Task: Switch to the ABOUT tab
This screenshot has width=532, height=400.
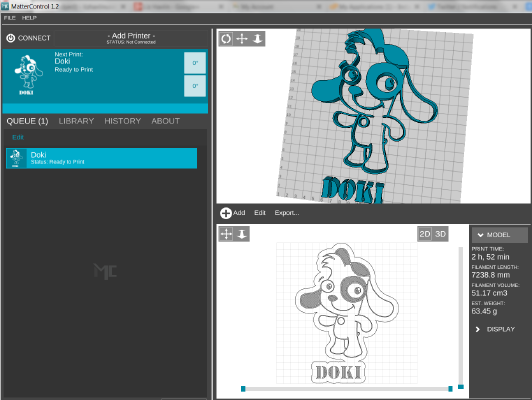Action: point(166,121)
